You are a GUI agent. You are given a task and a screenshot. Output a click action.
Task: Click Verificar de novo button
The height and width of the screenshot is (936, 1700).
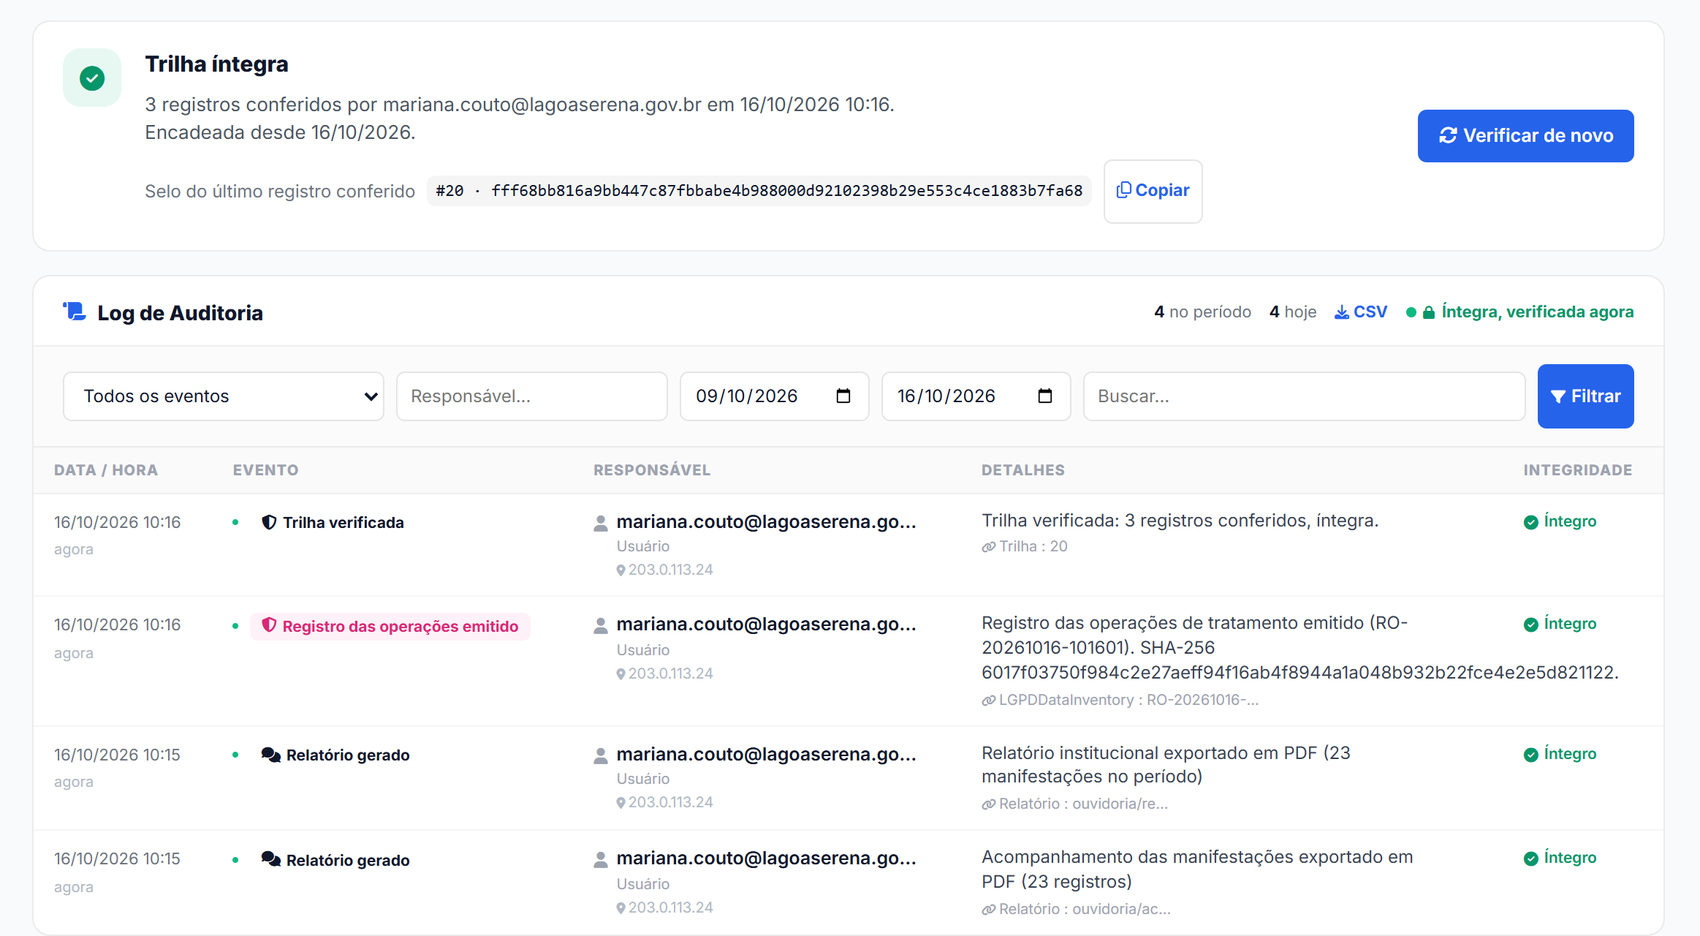pyautogui.click(x=1525, y=136)
